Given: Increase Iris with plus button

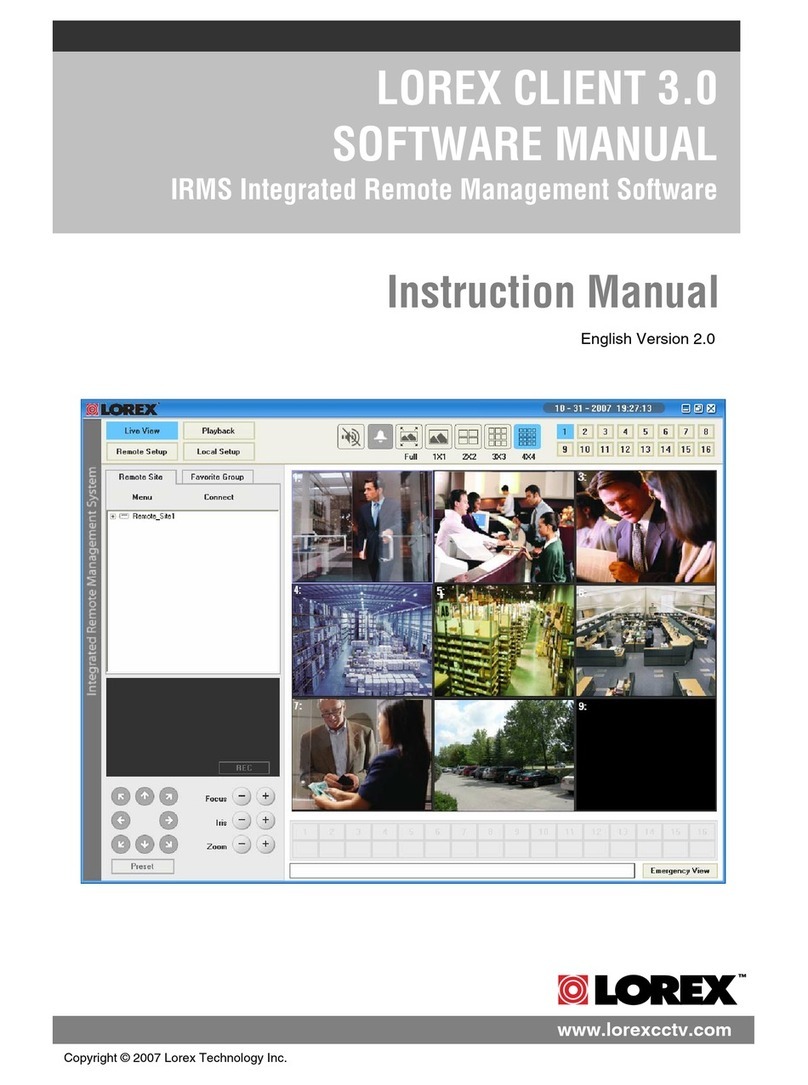Looking at the screenshot, I should (266, 821).
